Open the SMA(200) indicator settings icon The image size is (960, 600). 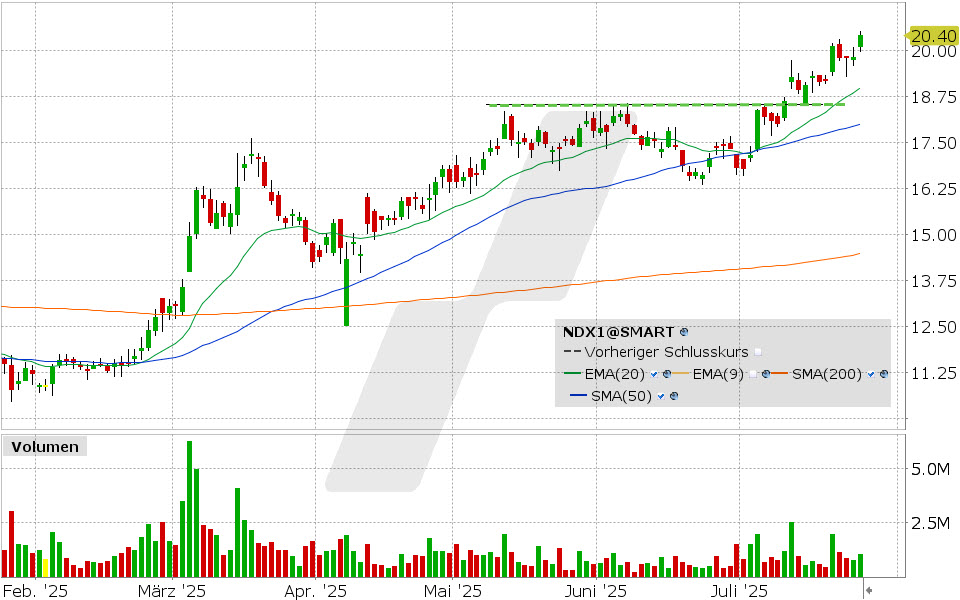[x=883, y=374]
